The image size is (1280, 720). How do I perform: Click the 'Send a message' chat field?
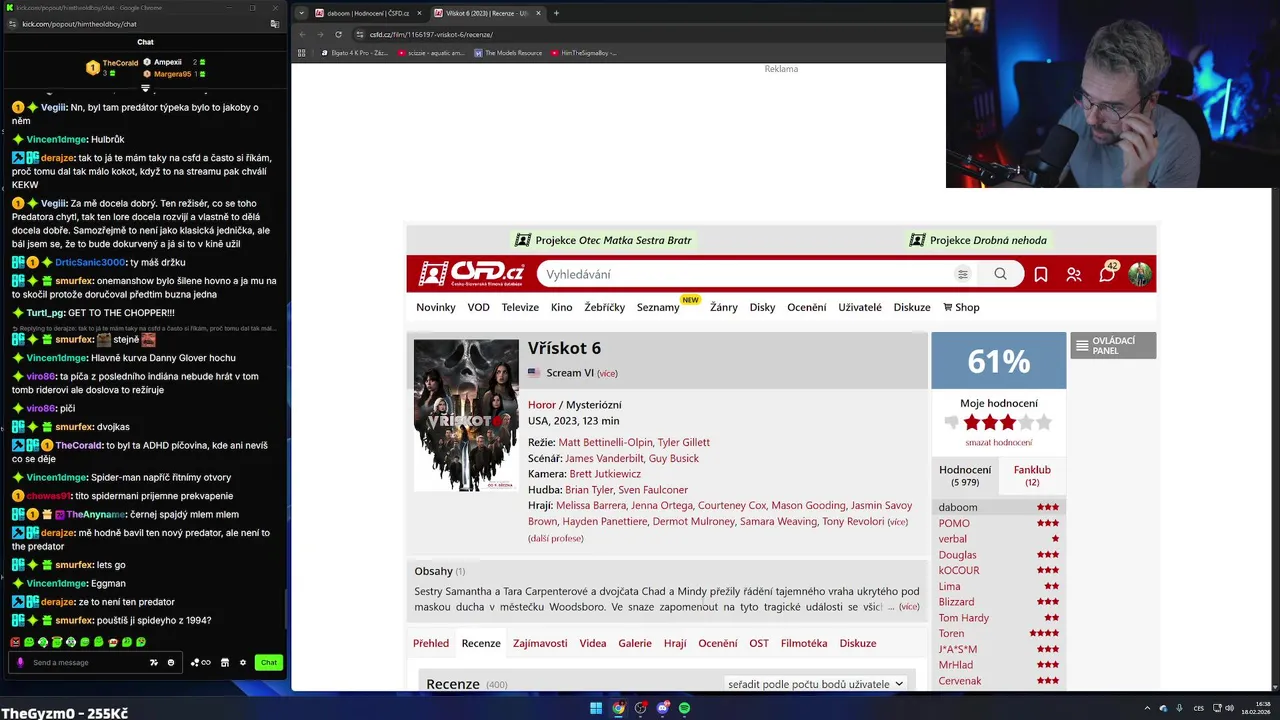point(88,662)
